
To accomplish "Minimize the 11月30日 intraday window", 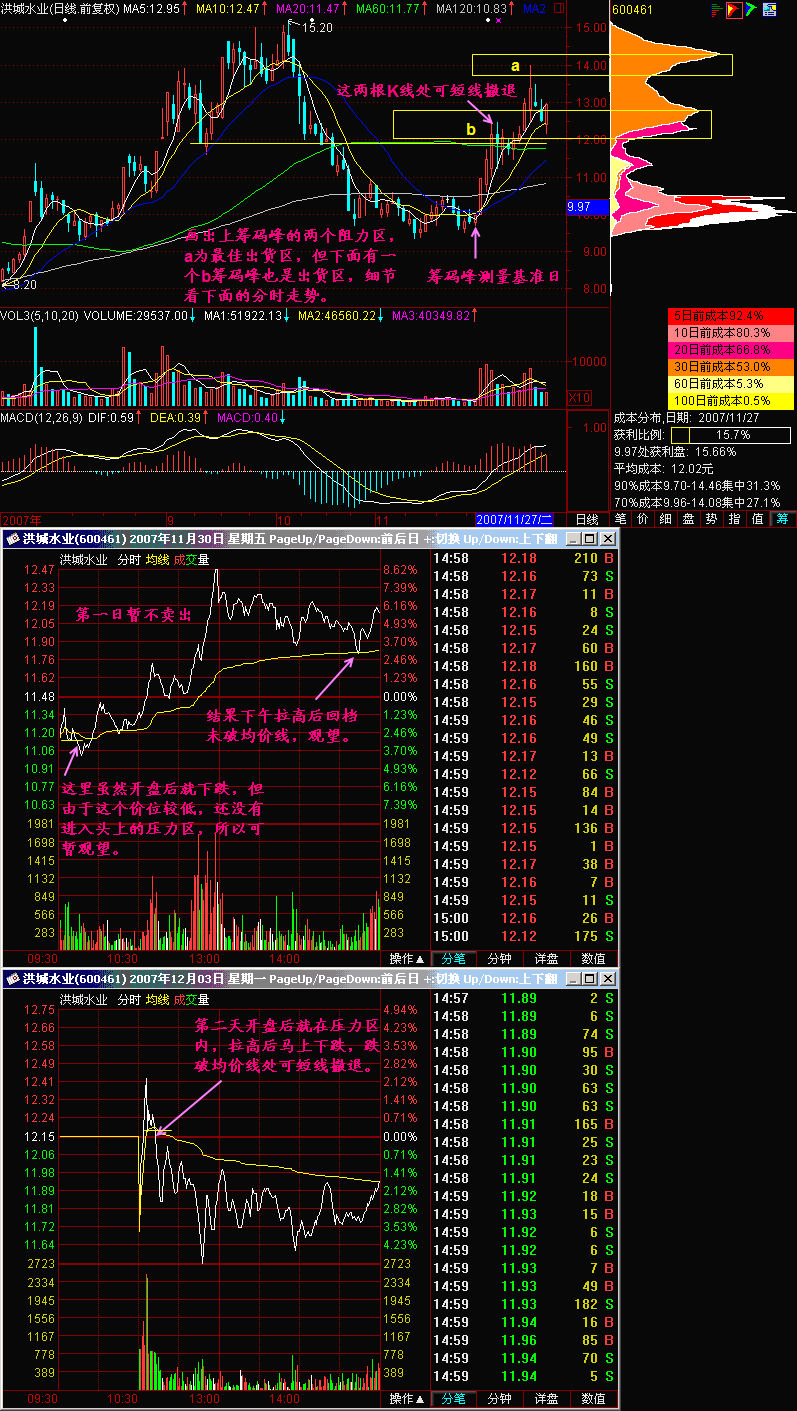I will click(x=574, y=539).
